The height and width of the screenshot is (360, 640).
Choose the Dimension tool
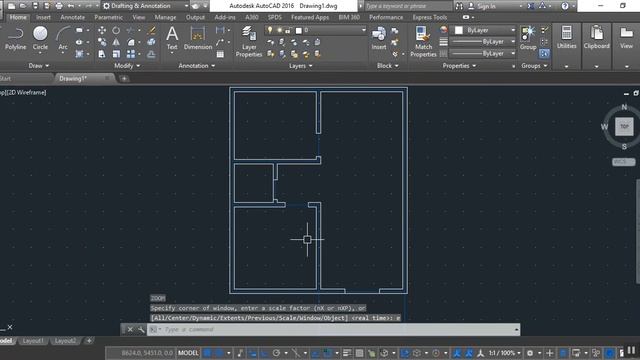tap(198, 38)
